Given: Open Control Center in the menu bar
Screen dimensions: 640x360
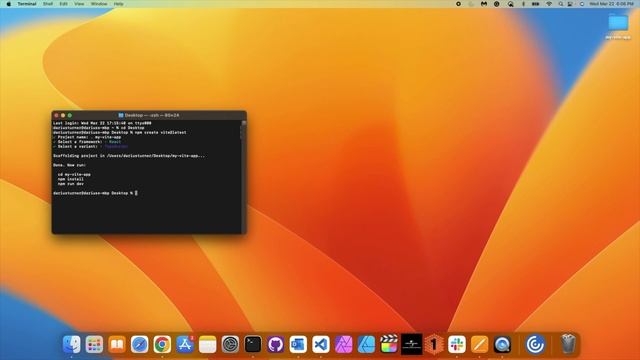Looking at the screenshot, I should click(570, 4).
